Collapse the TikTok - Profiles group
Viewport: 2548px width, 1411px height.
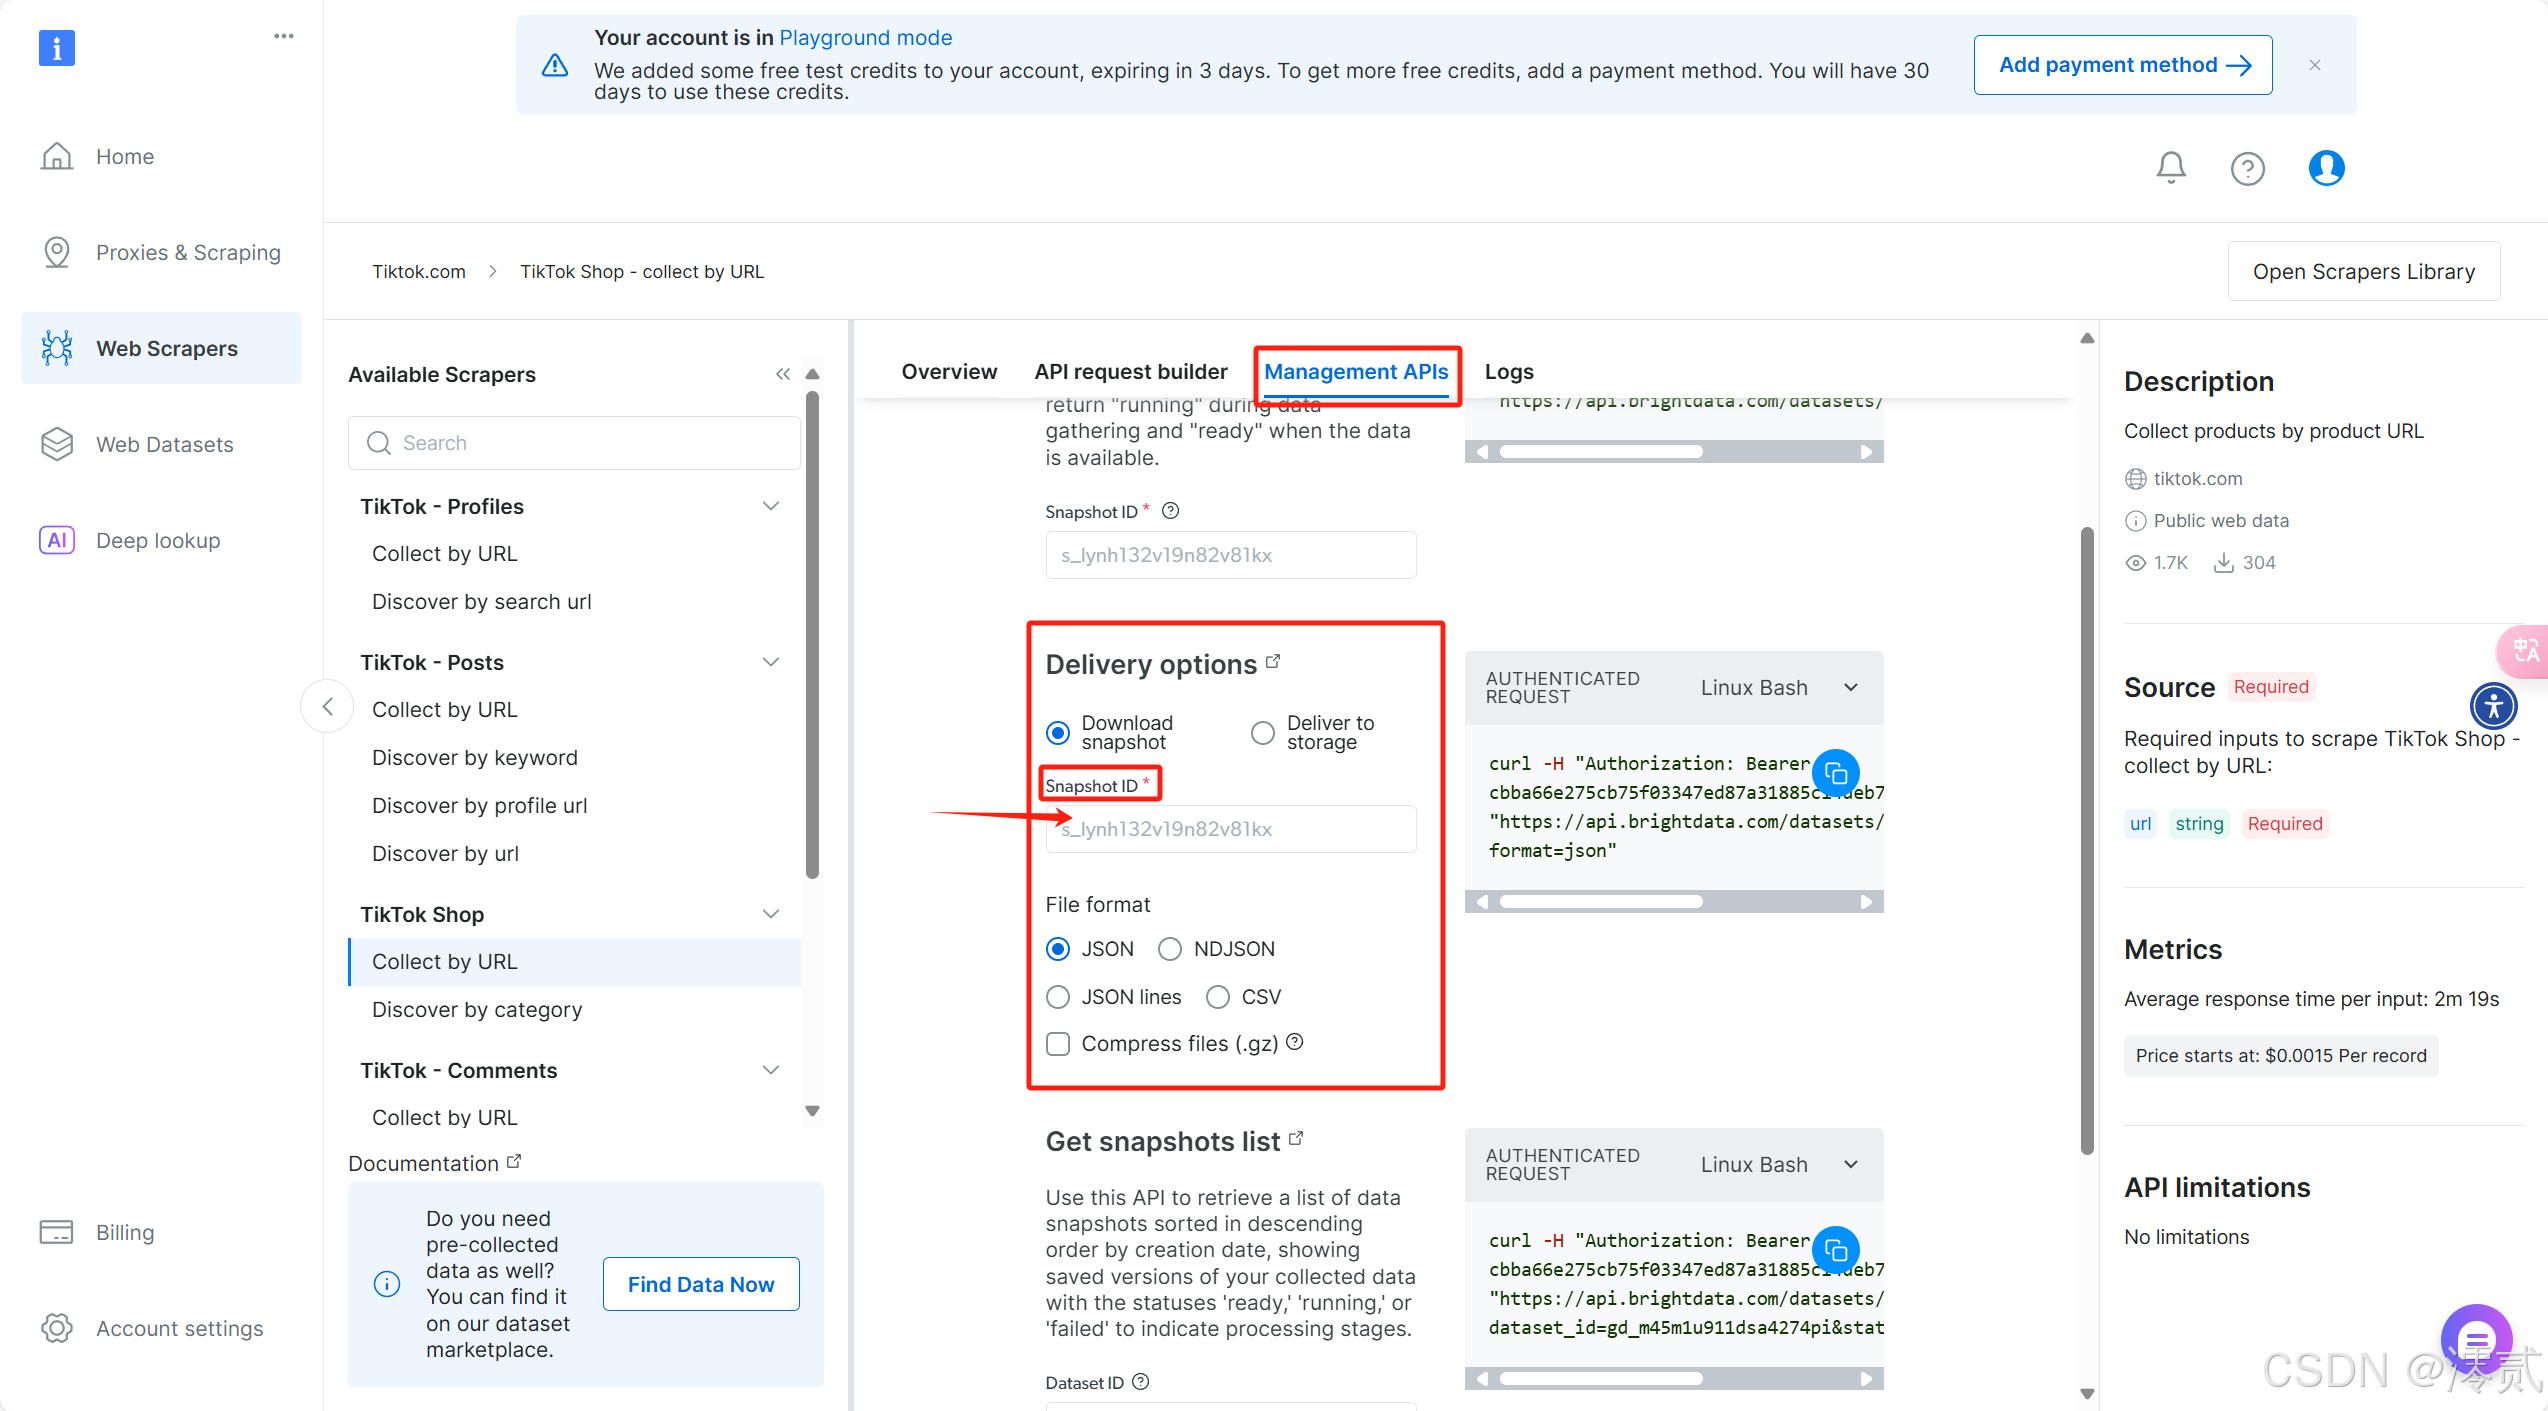point(771,506)
